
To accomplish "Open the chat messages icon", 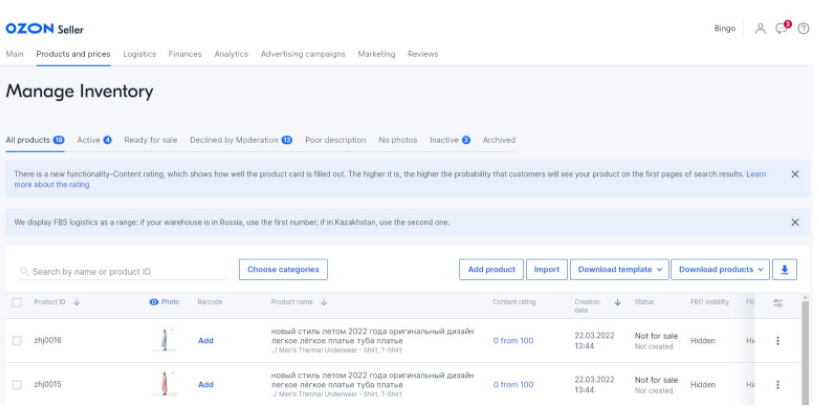I will (782, 28).
